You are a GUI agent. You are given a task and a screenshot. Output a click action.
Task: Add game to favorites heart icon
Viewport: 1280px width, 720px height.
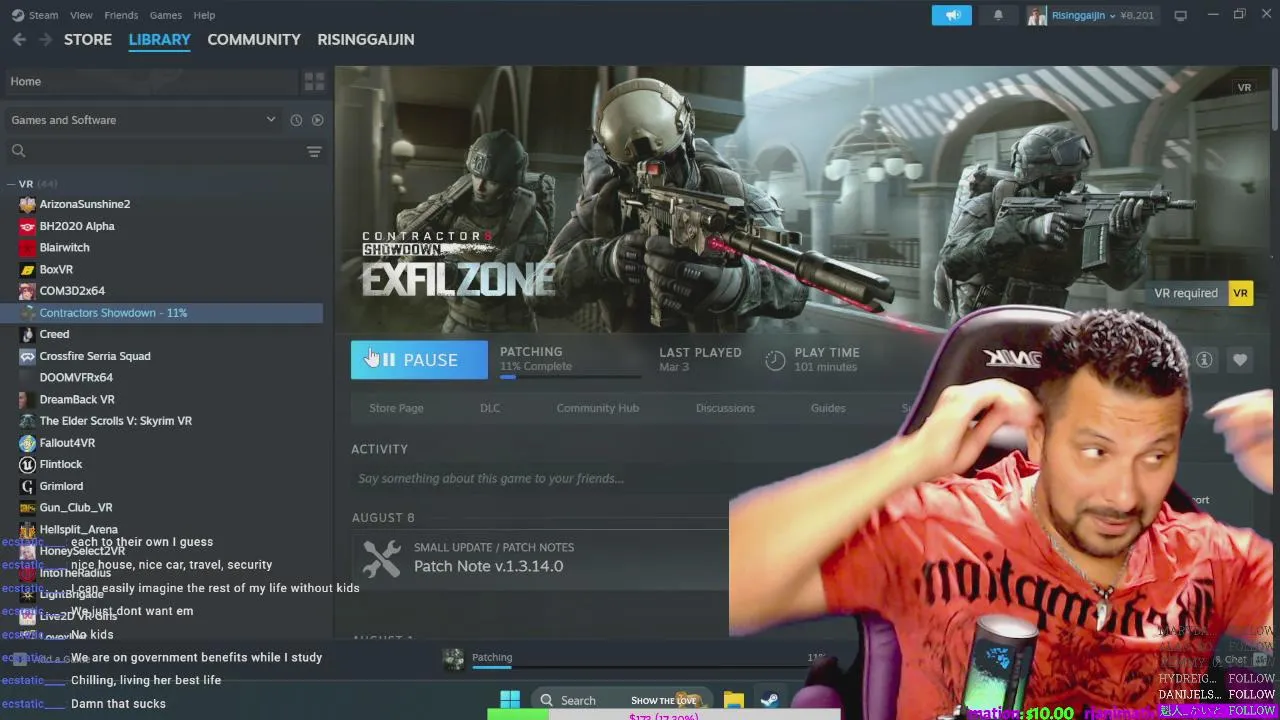(1240, 360)
